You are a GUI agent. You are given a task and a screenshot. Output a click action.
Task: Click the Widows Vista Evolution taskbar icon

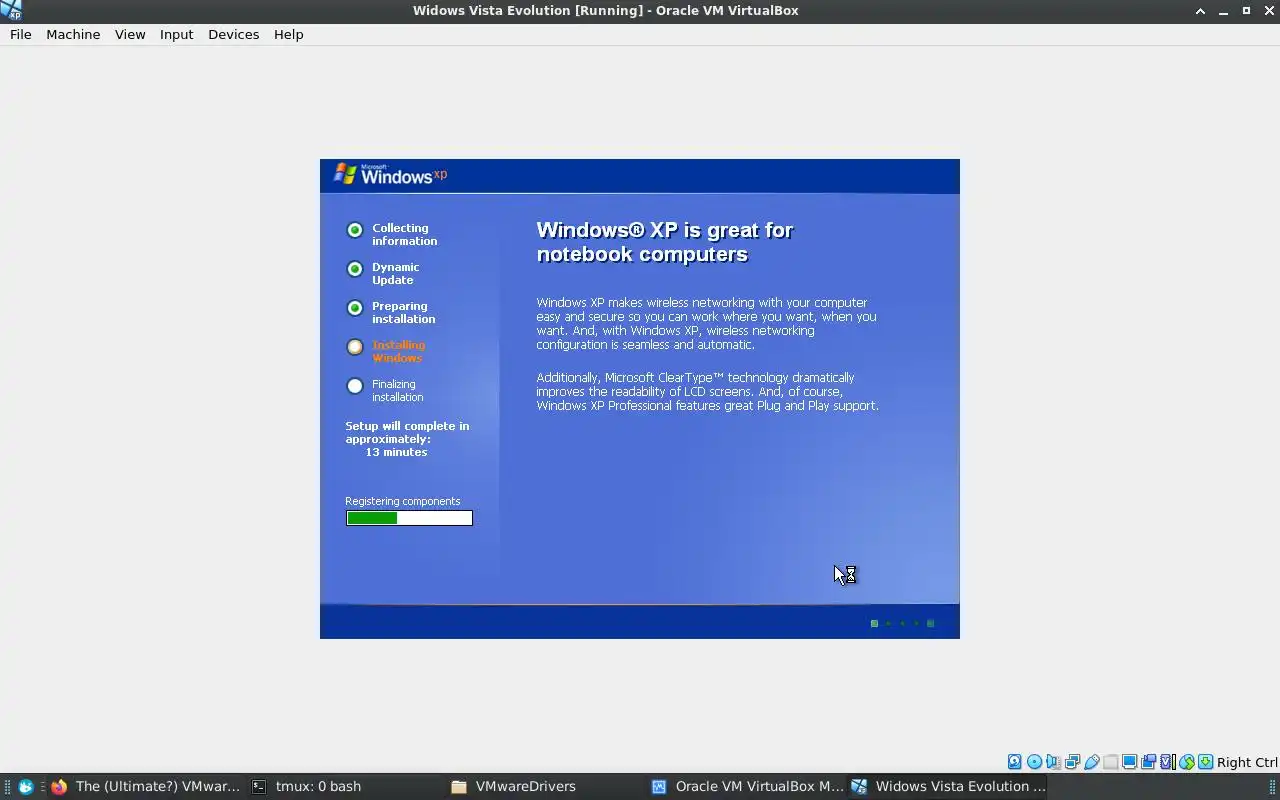[x=859, y=786]
